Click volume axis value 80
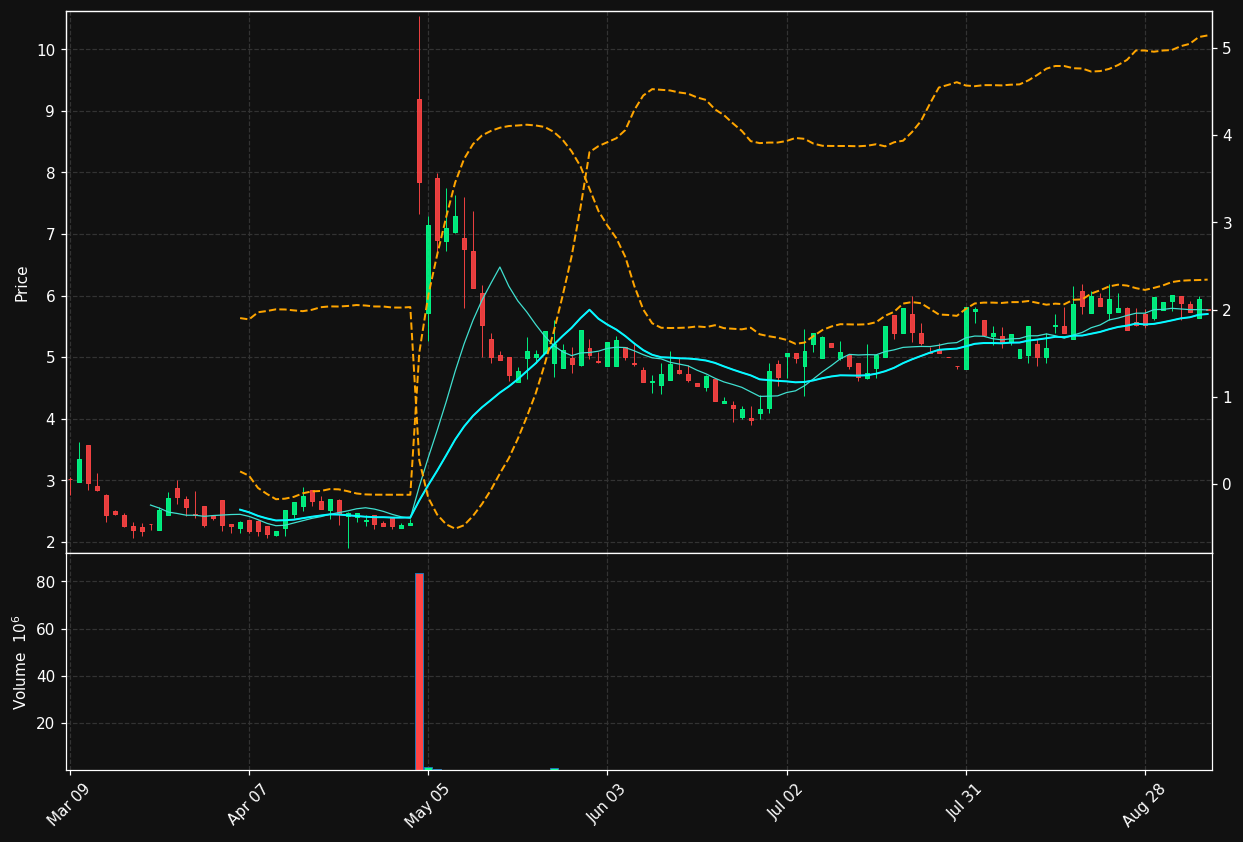The image size is (1243, 842). (47, 582)
